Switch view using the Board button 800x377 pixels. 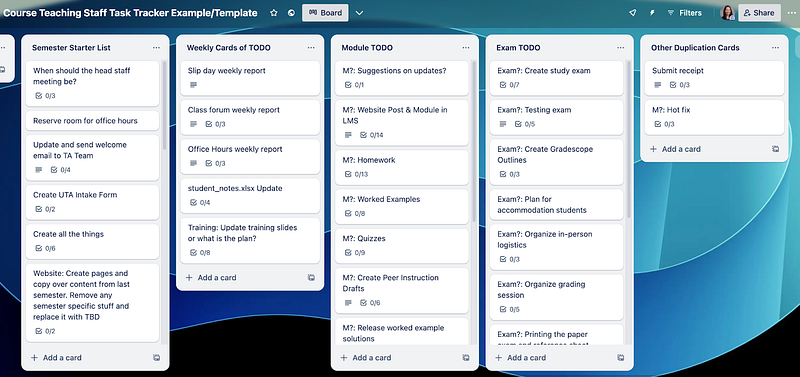325,13
